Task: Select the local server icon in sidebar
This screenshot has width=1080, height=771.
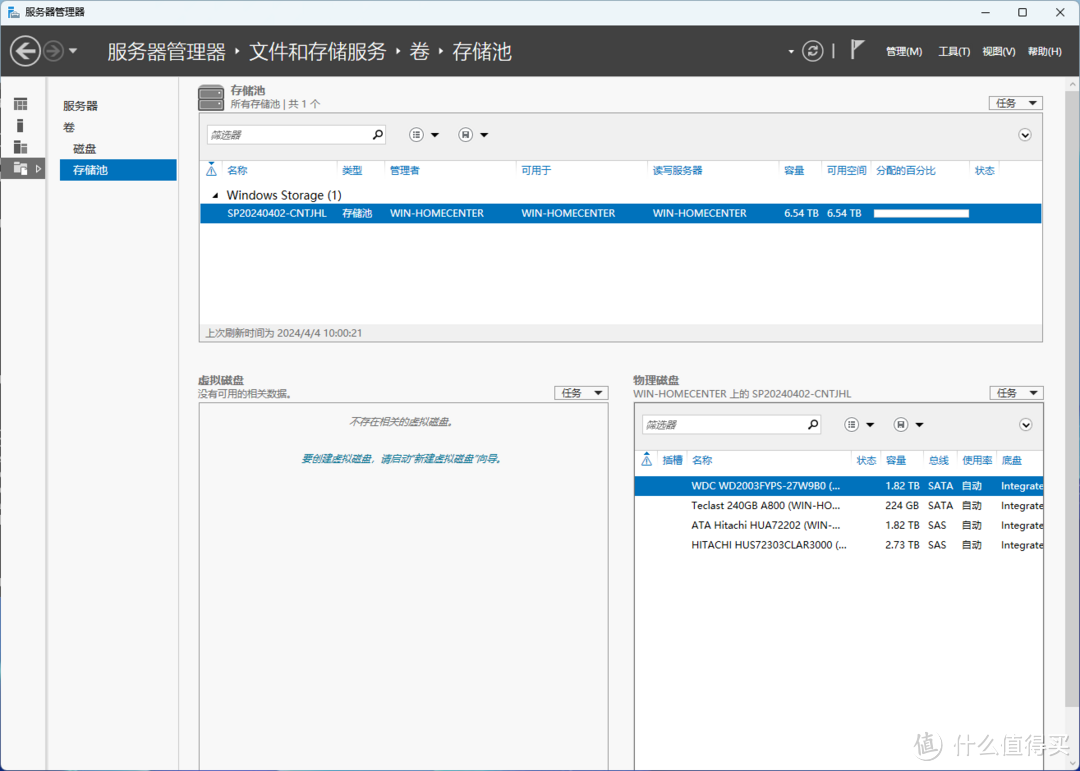Action: coord(21,125)
